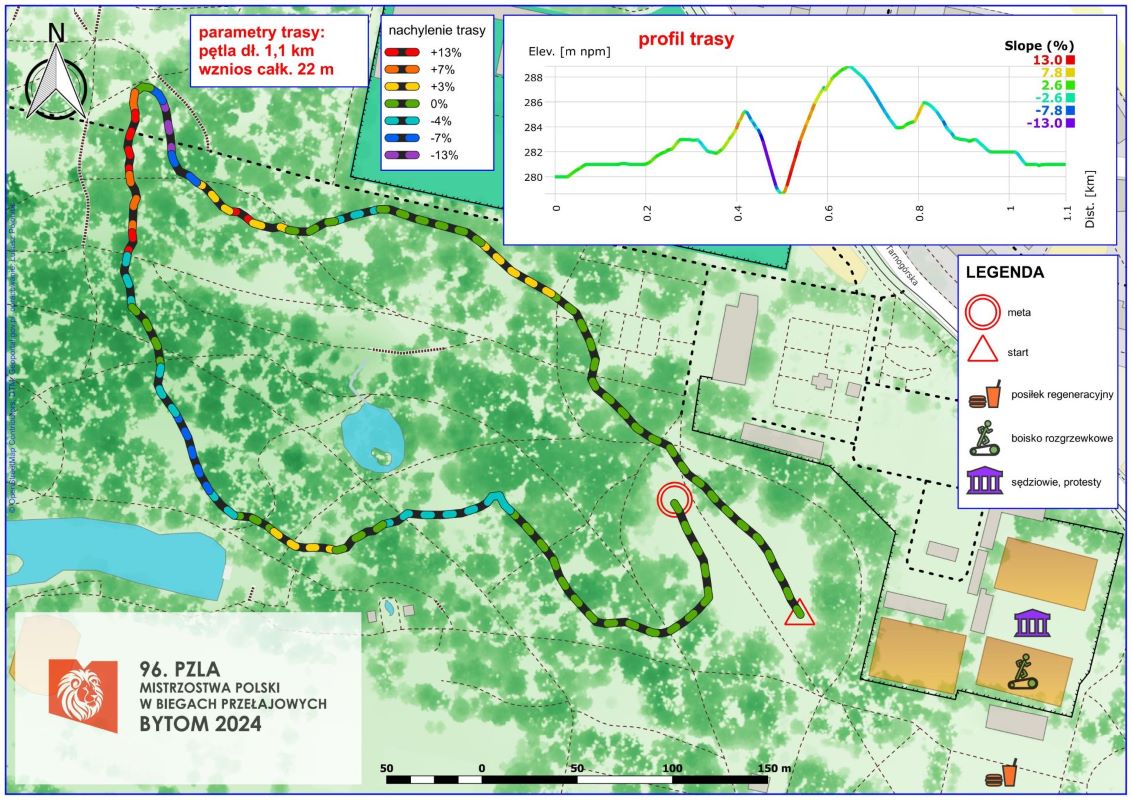Click the red finish circle on the map
1132x800 pixels.
click(675, 498)
